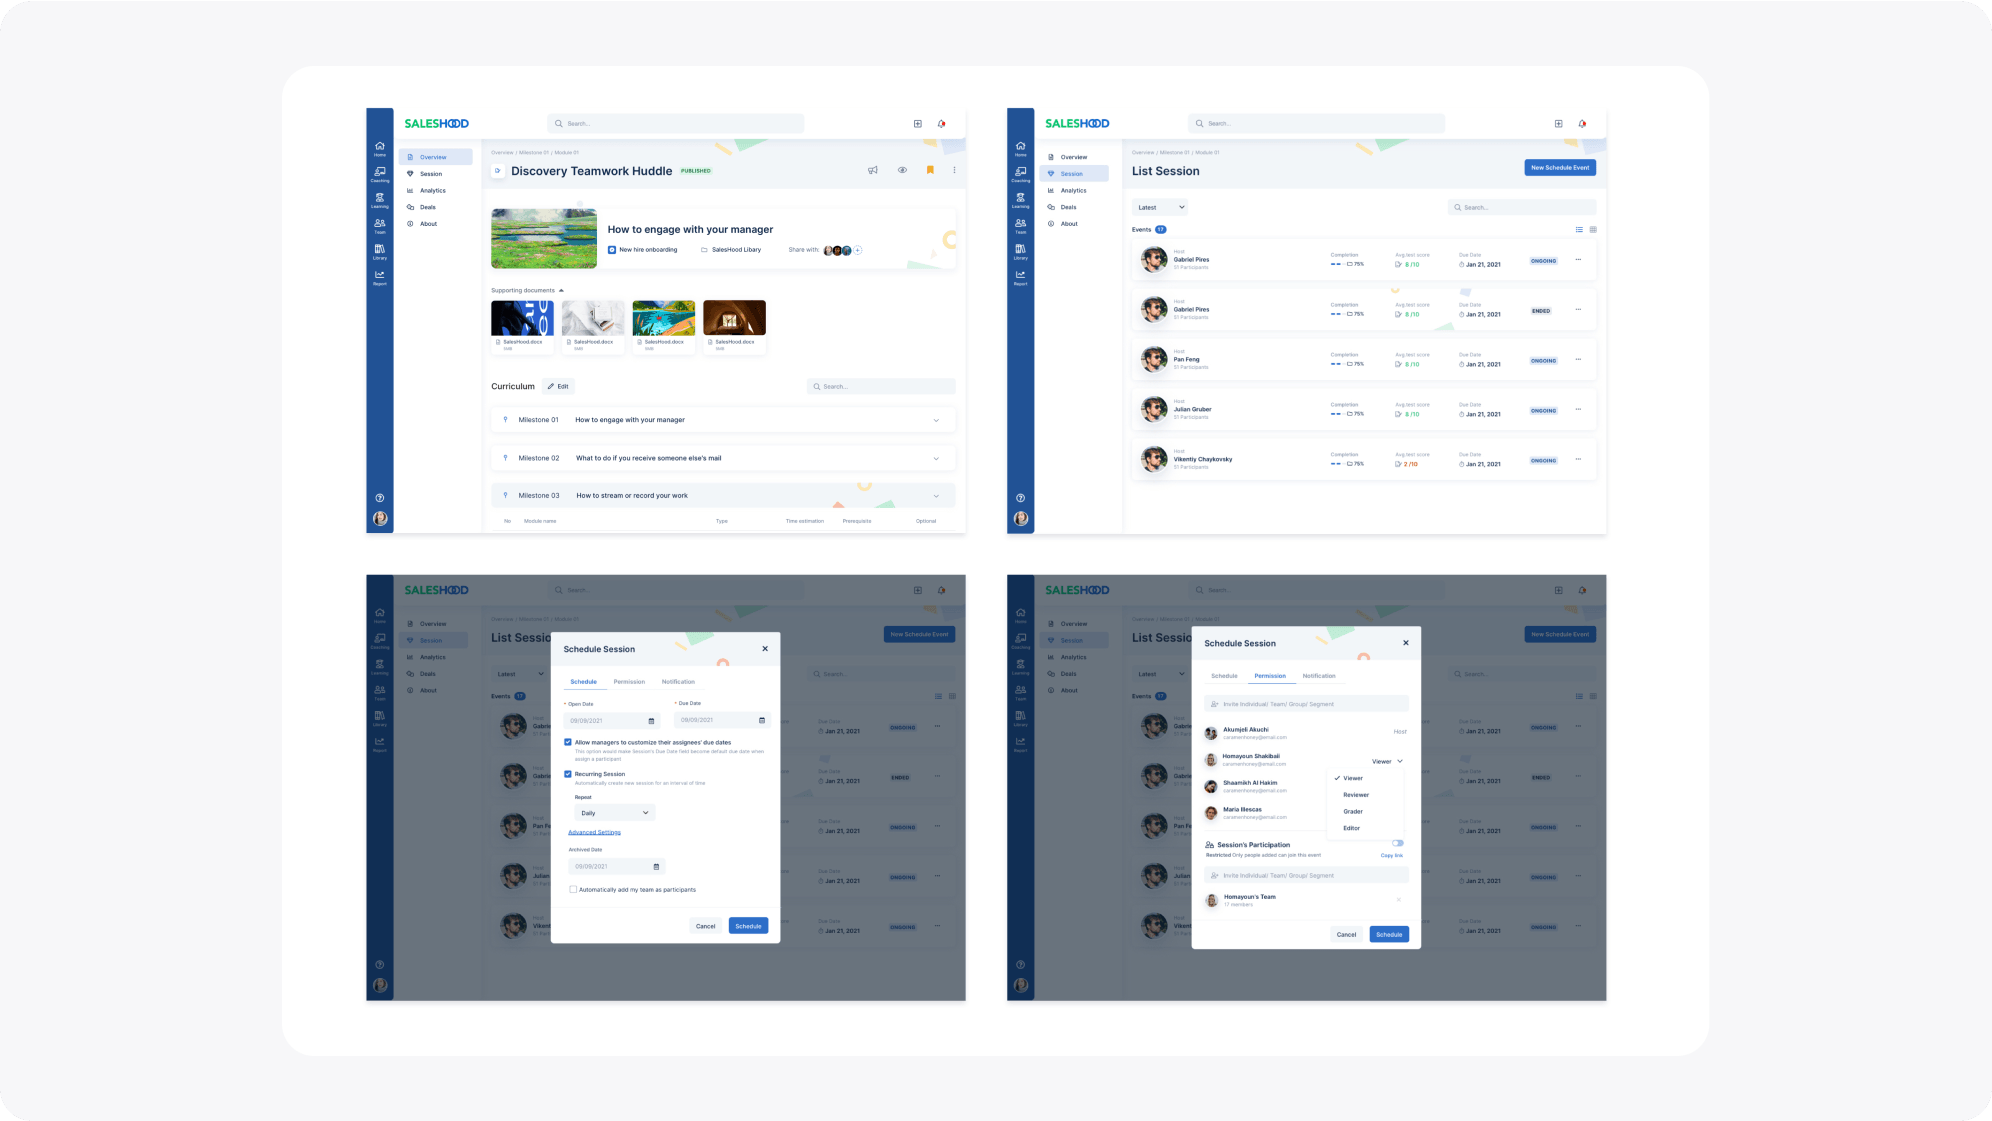
Task: Click SalesHood Libary folder link
Action: [x=731, y=250]
